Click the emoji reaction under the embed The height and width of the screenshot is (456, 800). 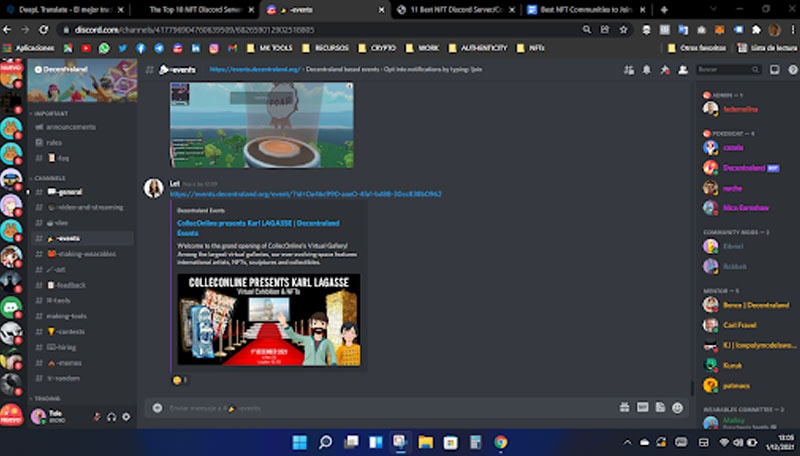pyautogui.click(x=180, y=380)
